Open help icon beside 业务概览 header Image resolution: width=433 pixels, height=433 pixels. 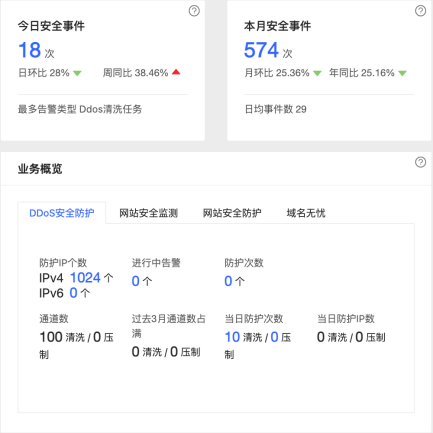pyautogui.click(x=420, y=162)
